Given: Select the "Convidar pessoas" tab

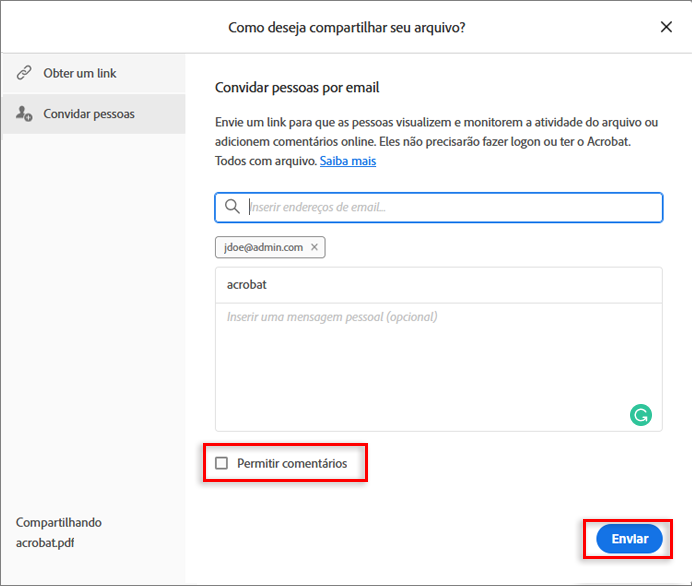Looking at the screenshot, I should [x=88, y=114].
